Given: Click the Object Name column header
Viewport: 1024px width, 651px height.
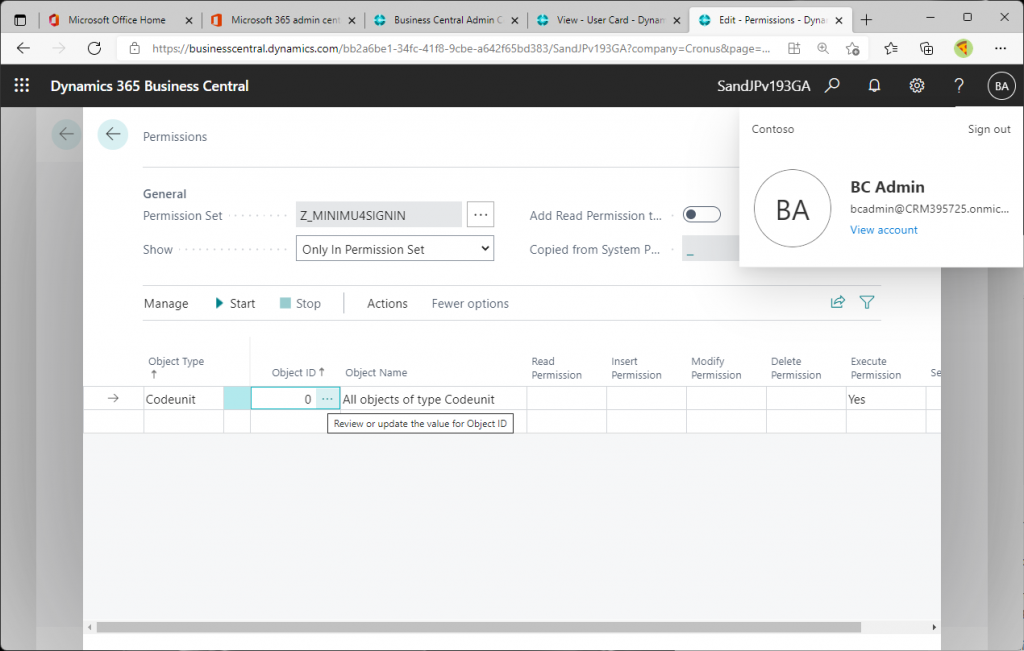Looking at the screenshot, I should tap(376, 372).
